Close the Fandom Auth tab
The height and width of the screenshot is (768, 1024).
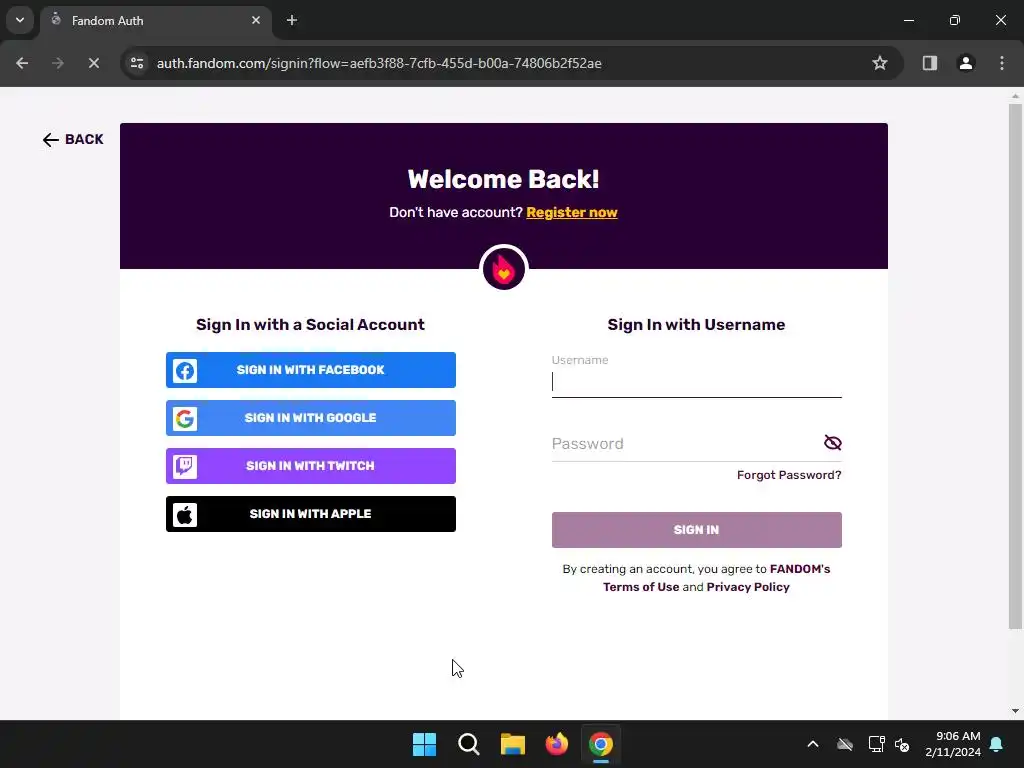[x=256, y=20]
